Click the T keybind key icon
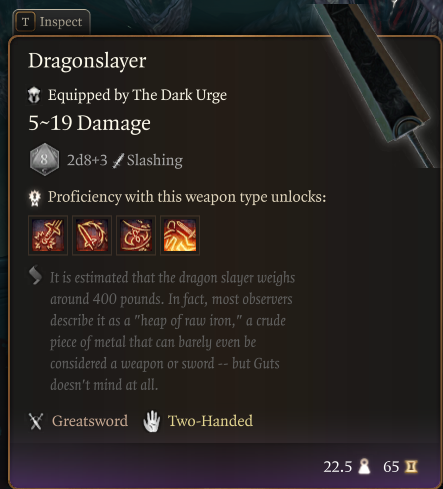The image size is (443, 489). [x=25, y=22]
